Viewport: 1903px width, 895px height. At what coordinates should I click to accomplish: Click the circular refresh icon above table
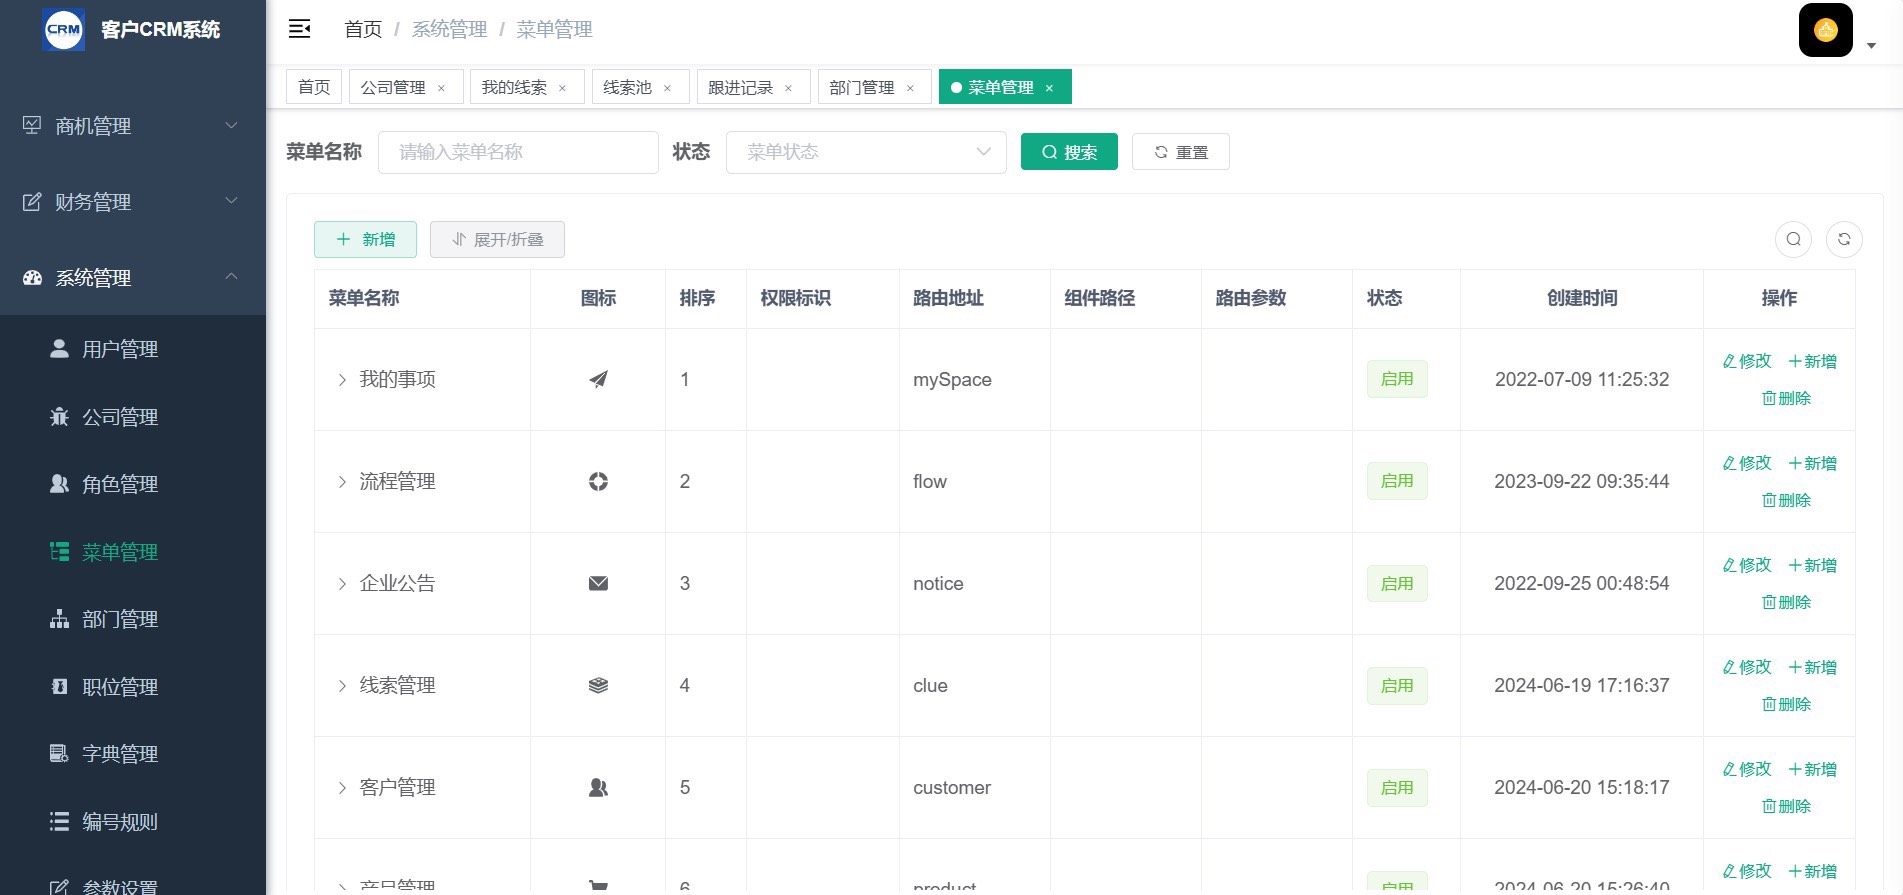(1844, 239)
